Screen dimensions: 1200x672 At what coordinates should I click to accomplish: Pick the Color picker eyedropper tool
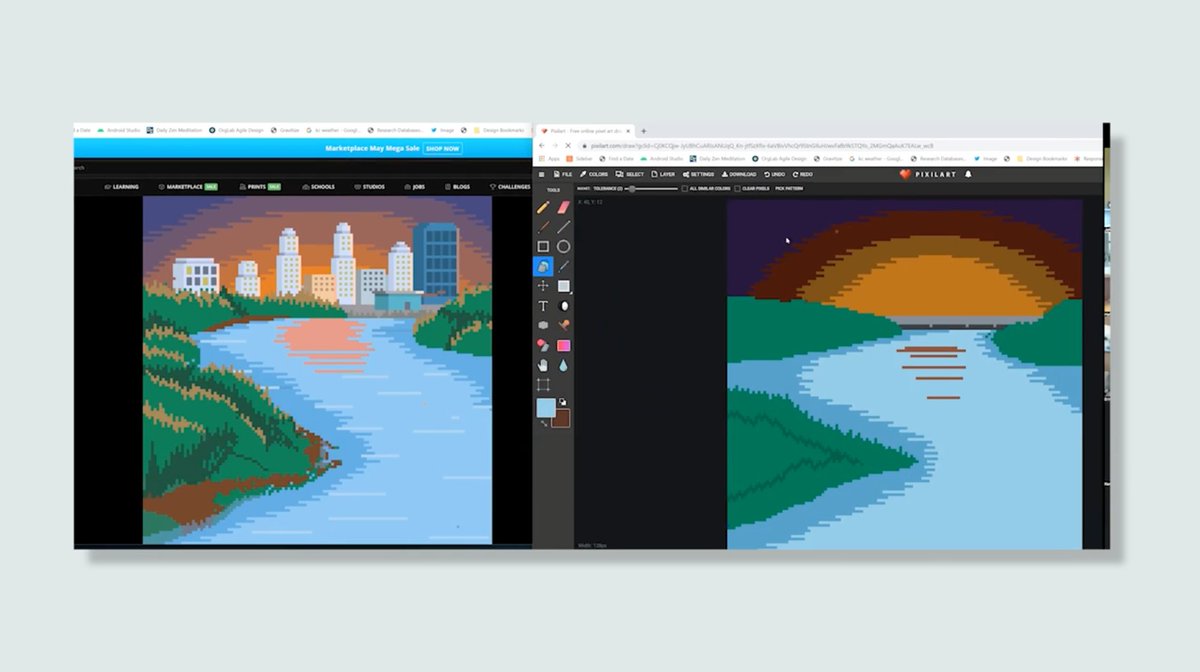point(563,266)
